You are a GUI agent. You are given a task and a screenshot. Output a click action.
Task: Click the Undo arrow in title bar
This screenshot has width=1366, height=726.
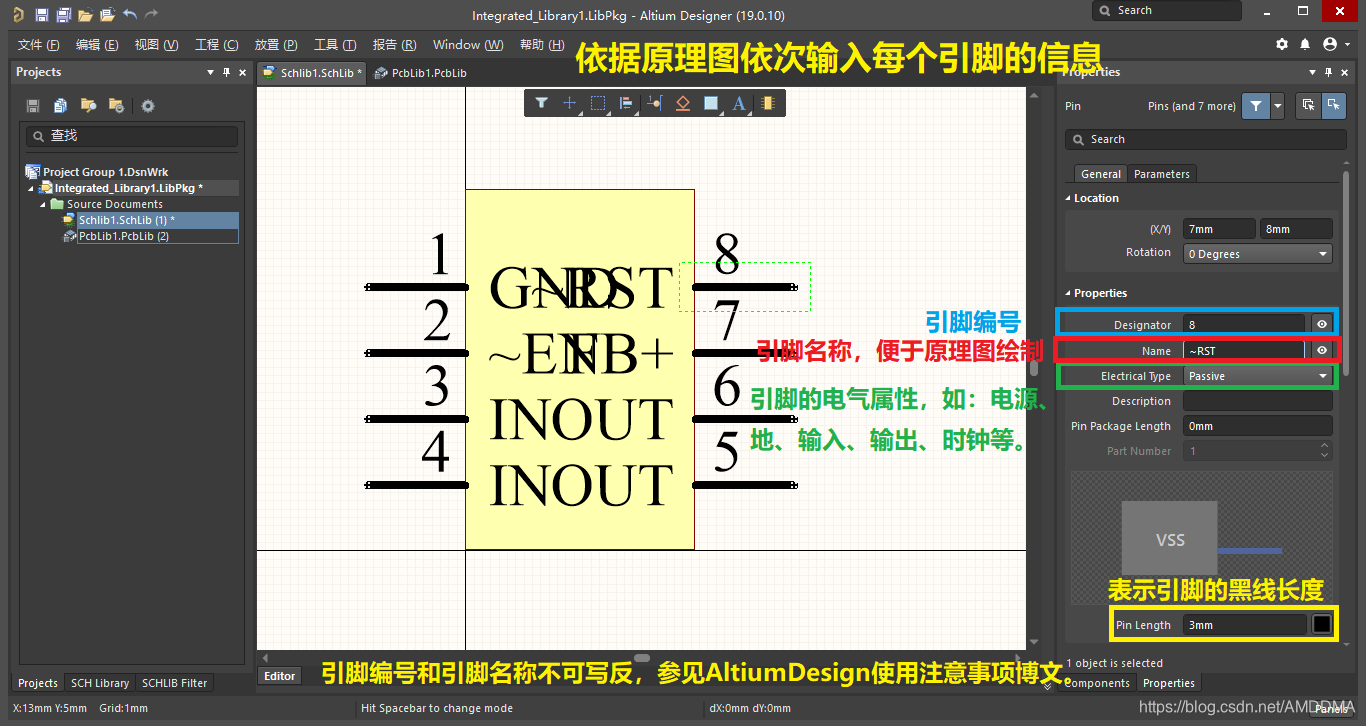(130, 15)
